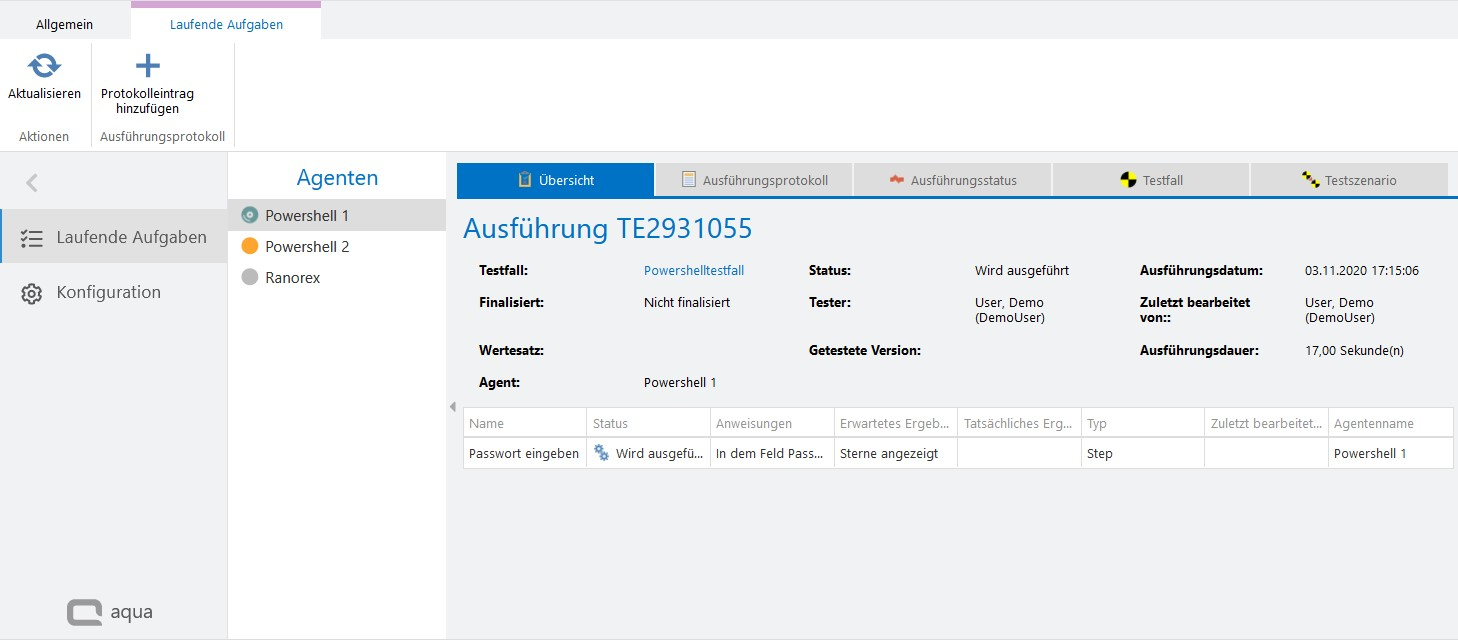Click the gray Ranorex status icon
This screenshot has width=1458, height=640.
click(250, 277)
